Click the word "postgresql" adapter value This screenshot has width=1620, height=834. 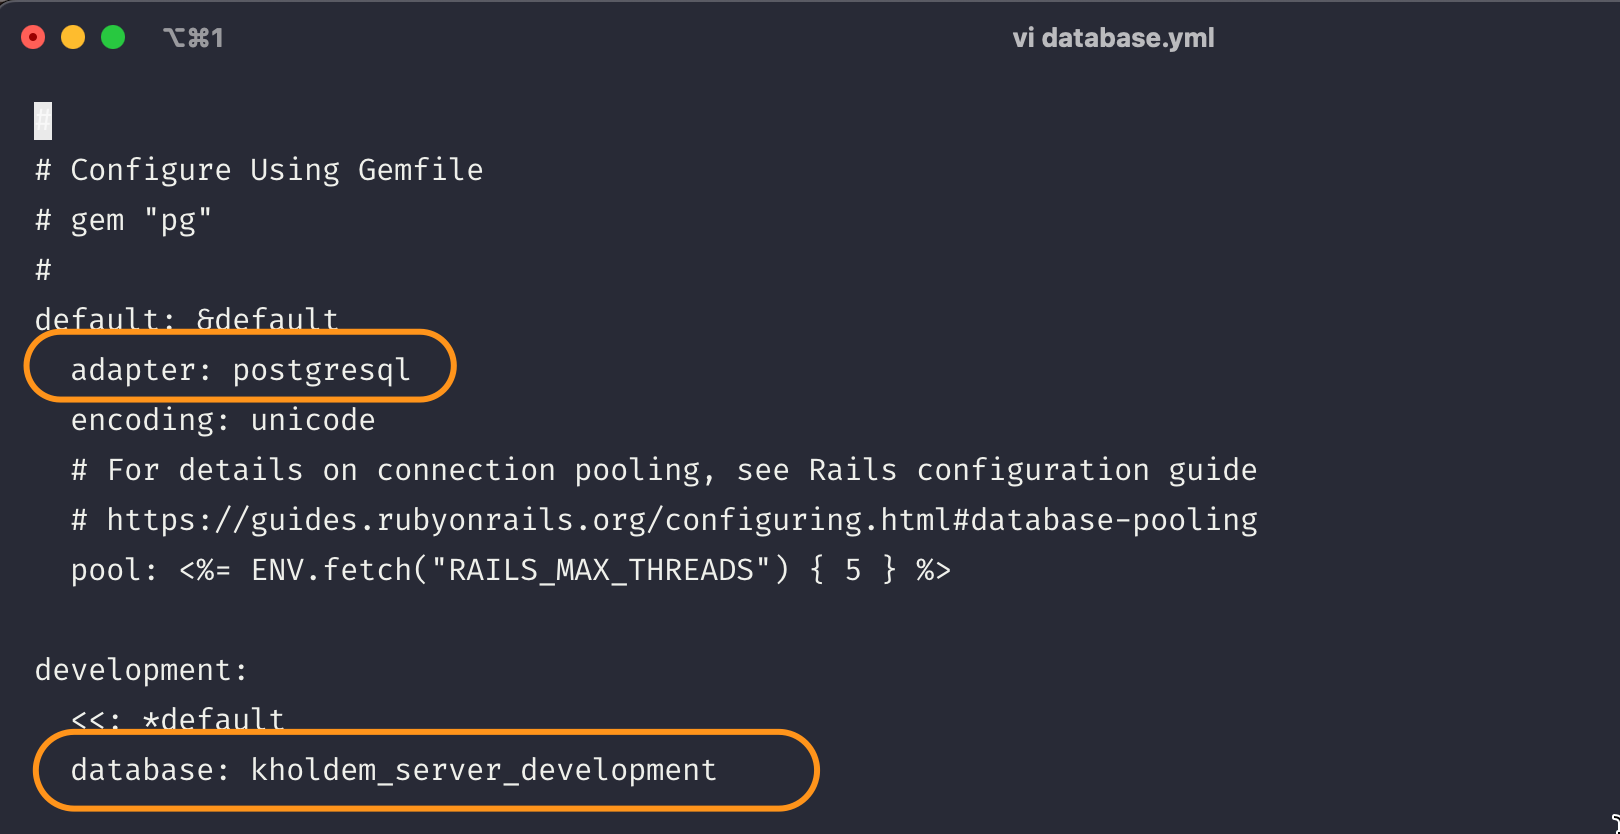[321, 370]
